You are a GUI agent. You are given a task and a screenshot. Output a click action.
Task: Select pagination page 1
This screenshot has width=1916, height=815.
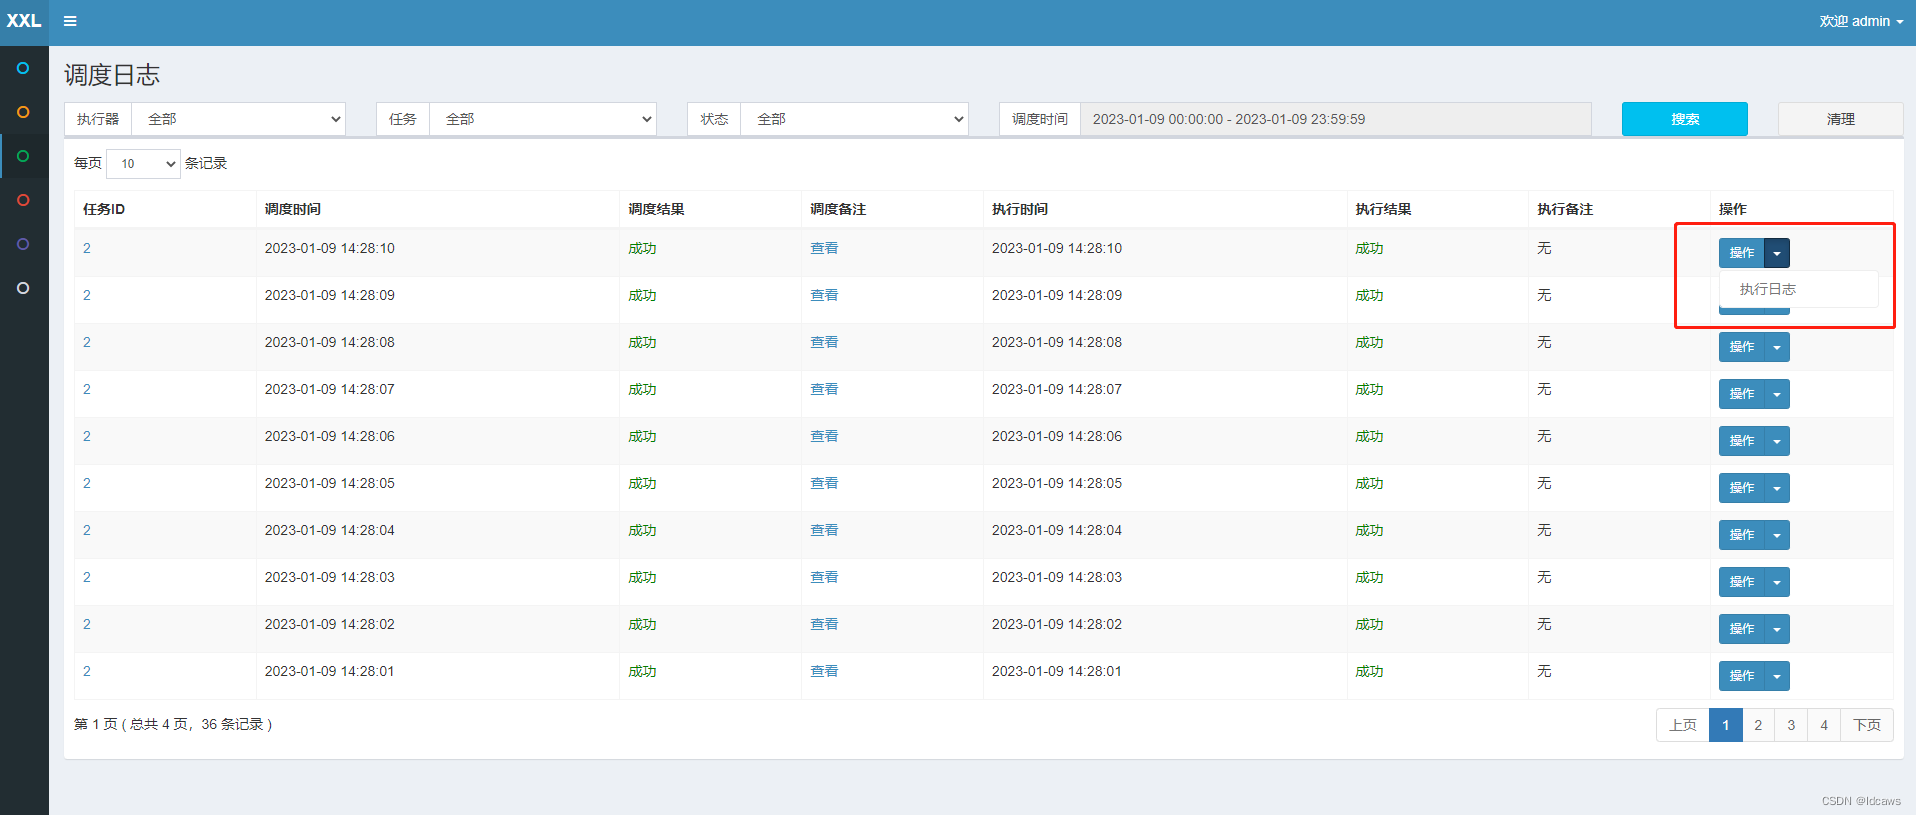pos(1726,725)
